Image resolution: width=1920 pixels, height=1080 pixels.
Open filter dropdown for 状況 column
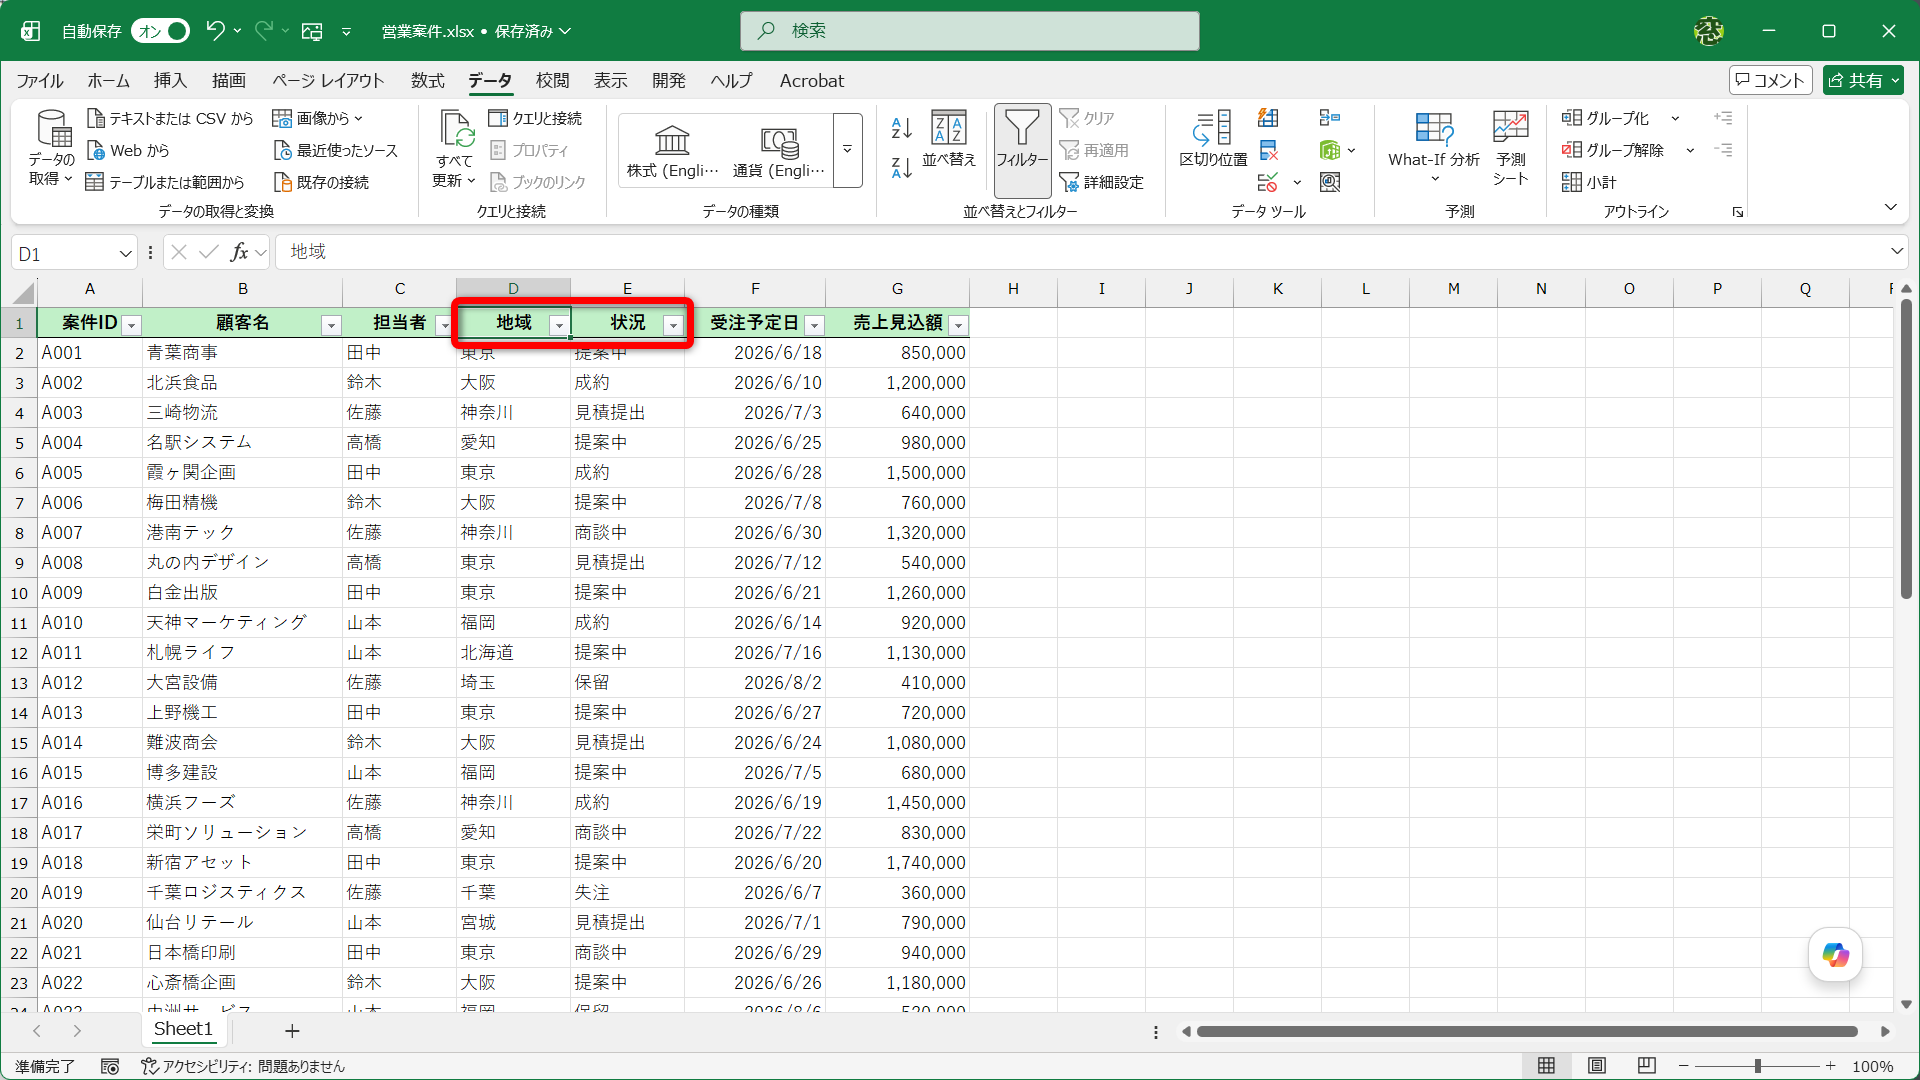coord(673,325)
